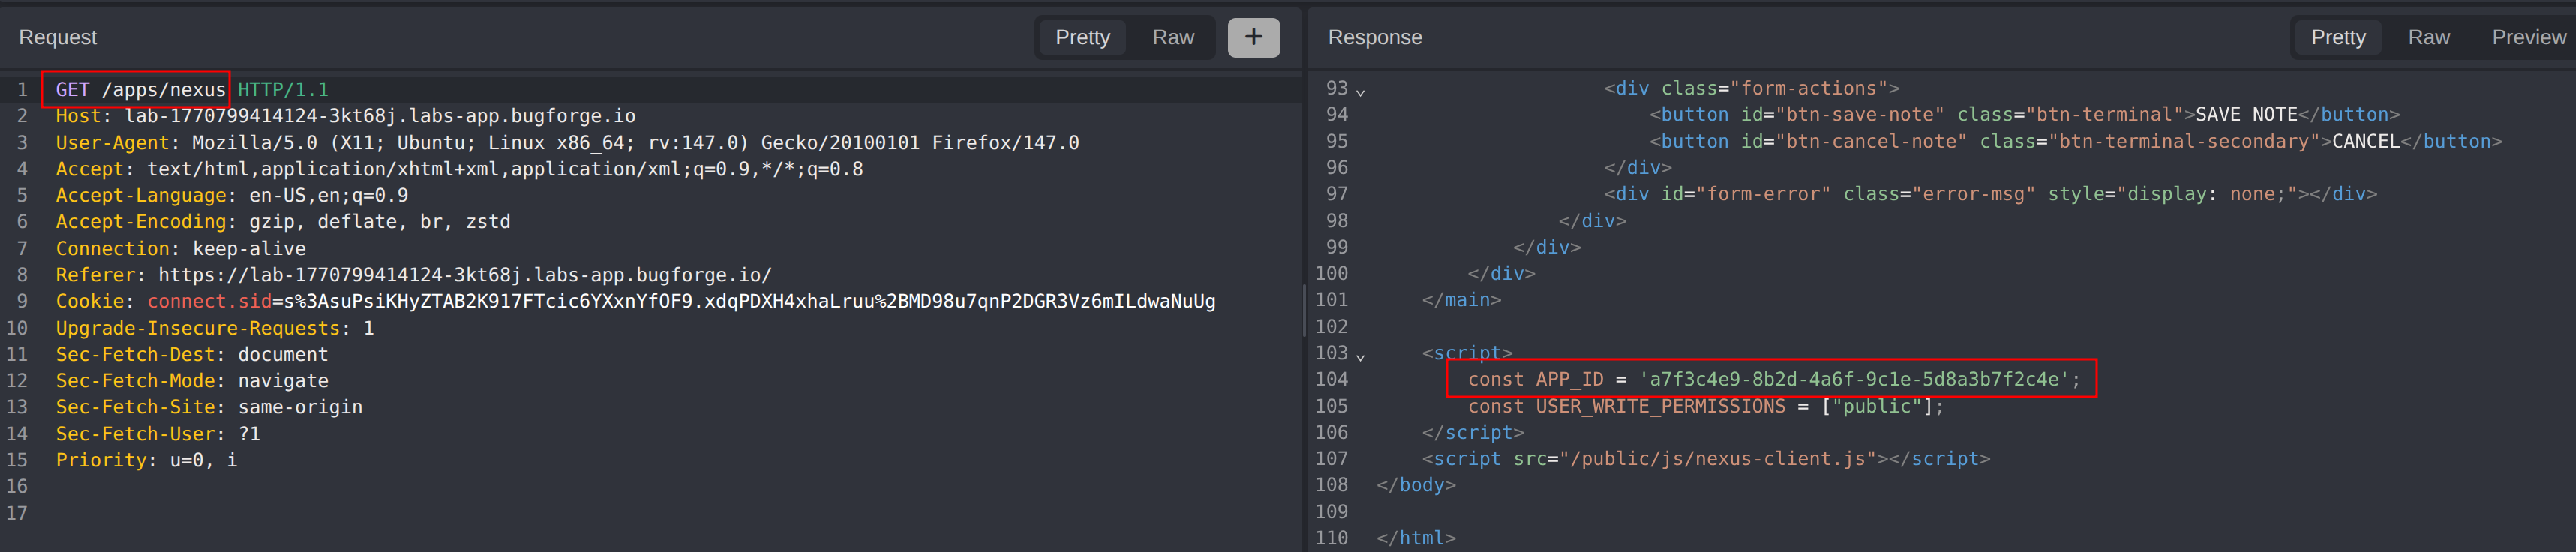This screenshot has height=552, width=2576.
Task: Open the Preview tab in Response panel
Action: coord(2527,37)
